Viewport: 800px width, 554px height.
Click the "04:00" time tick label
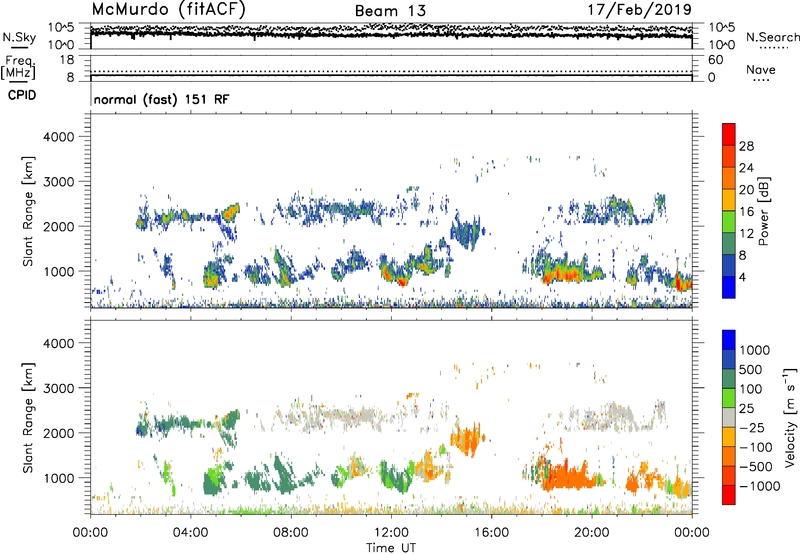(190, 533)
